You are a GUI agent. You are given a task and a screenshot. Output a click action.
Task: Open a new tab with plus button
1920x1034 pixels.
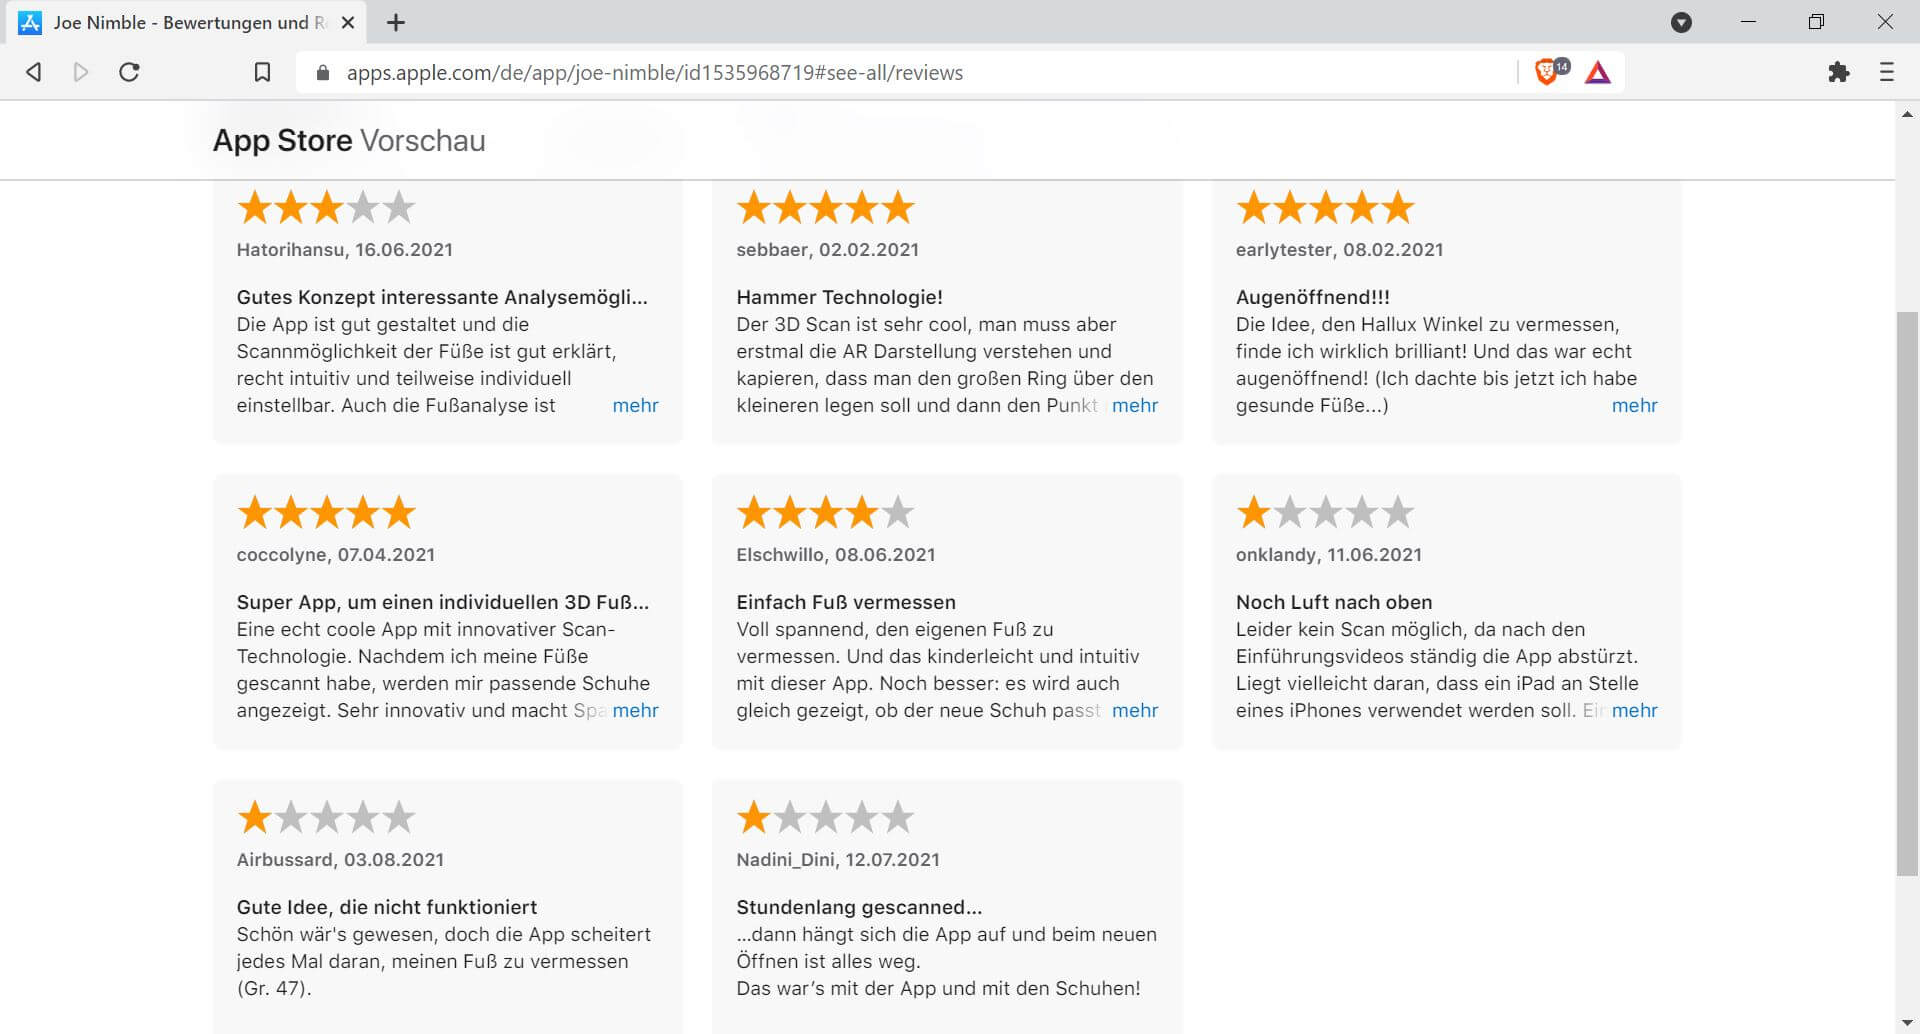pos(396,22)
